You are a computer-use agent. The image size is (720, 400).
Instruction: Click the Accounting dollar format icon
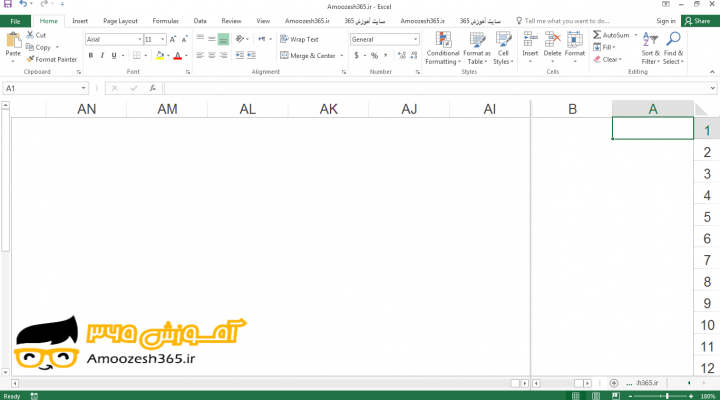[356, 56]
